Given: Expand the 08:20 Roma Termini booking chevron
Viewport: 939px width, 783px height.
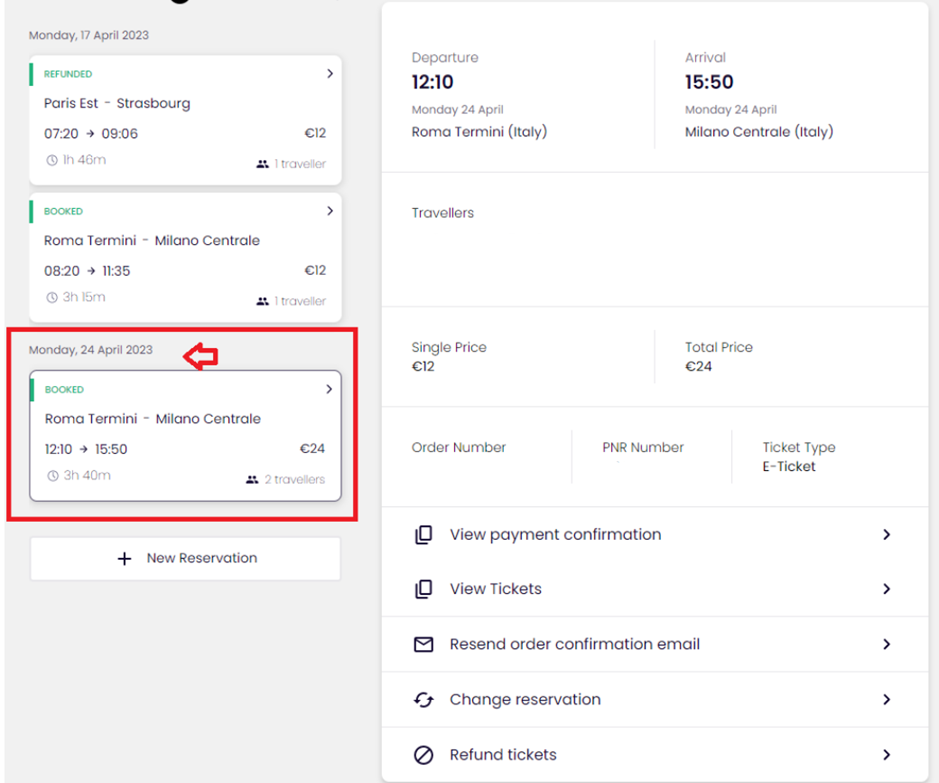Looking at the screenshot, I should click(330, 211).
